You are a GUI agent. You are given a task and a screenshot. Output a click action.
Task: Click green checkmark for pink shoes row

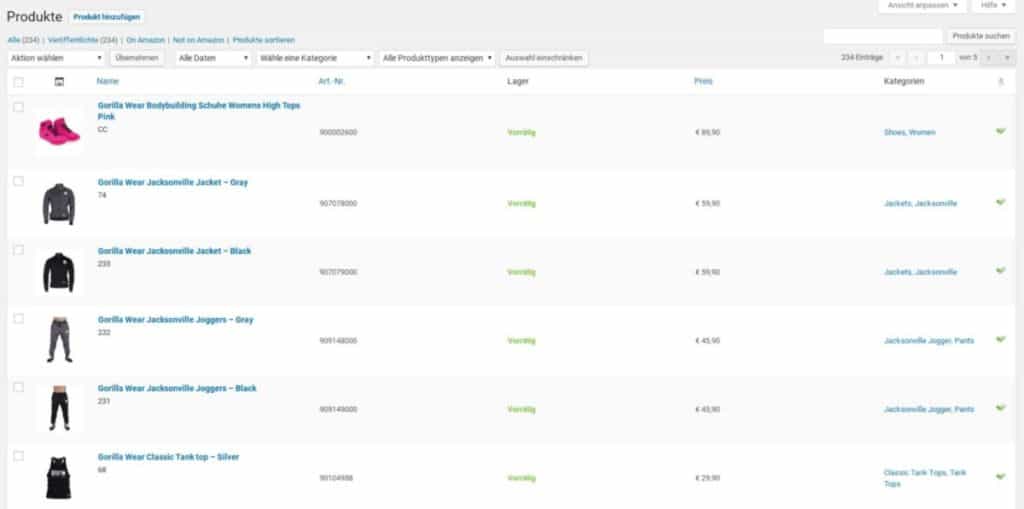click(x=1001, y=131)
